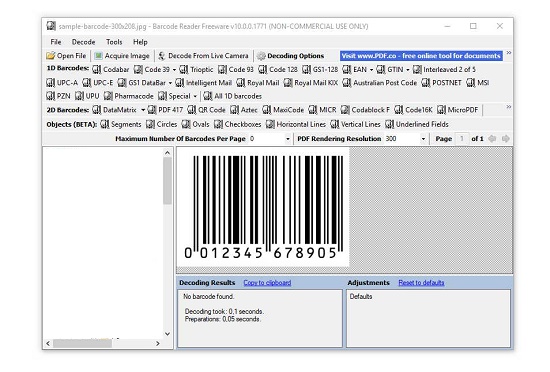The image size is (550, 372).
Task: Select the MicroPDF barcode icon
Action: click(x=441, y=110)
